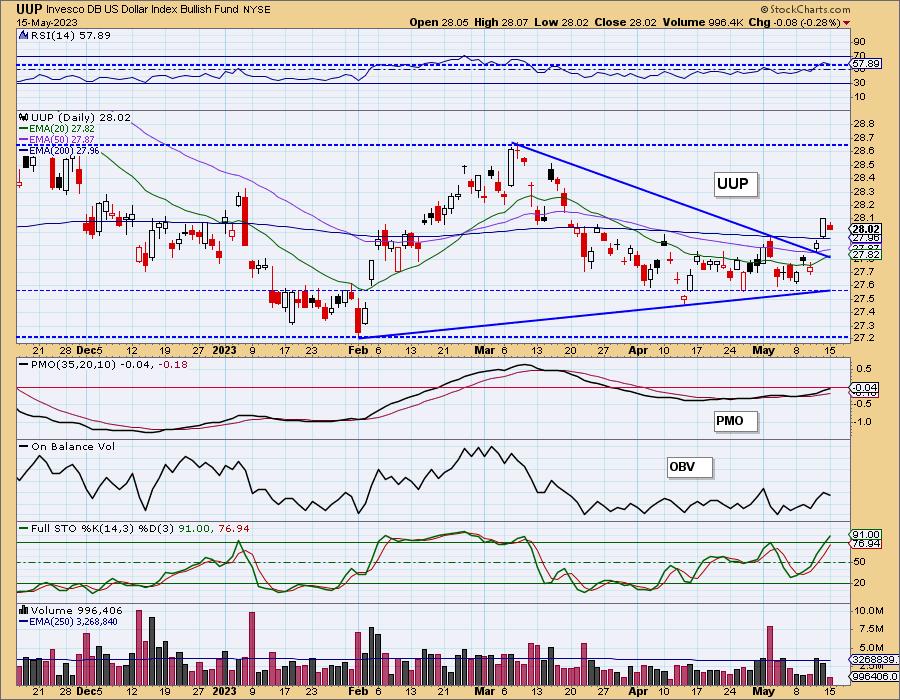Click the red down-arrow change indicator
This screenshot has height=700, width=900.
(x=847, y=23)
